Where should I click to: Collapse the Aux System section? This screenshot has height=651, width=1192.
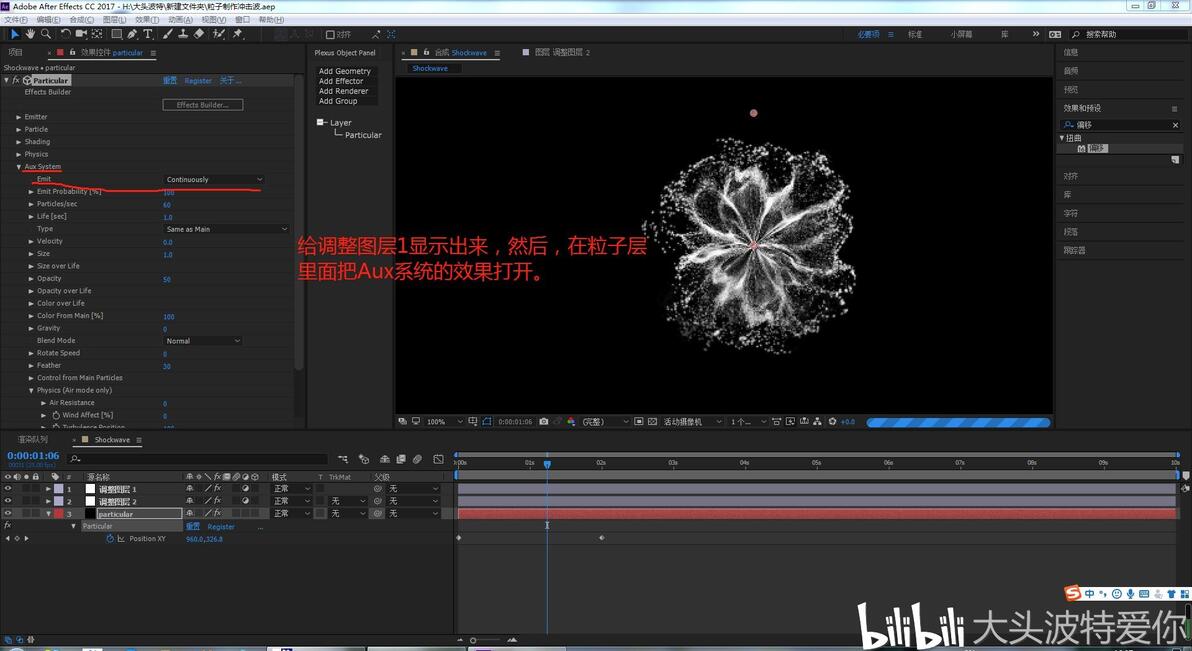pyautogui.click(x=19, y=167)
